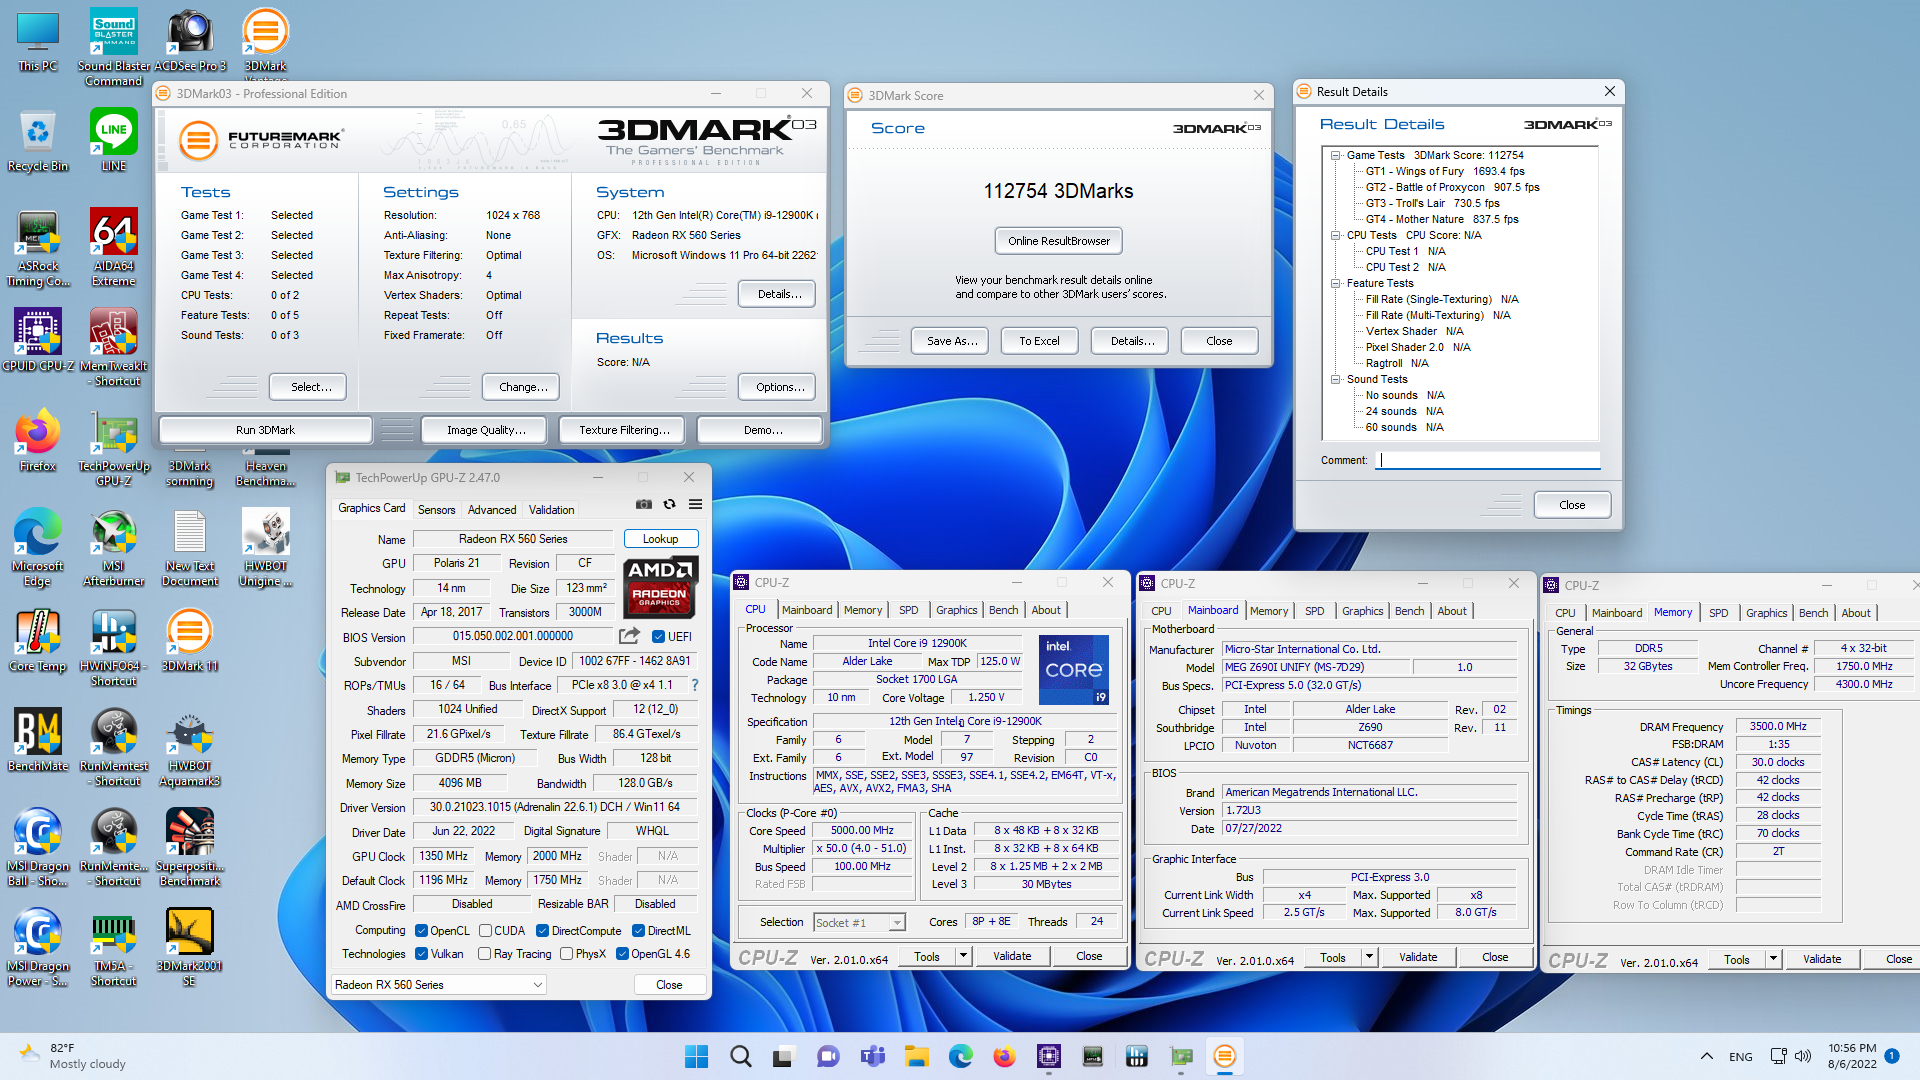Open Tools dropdown arrow in CPU-Z CPU window

click(963, 956)
